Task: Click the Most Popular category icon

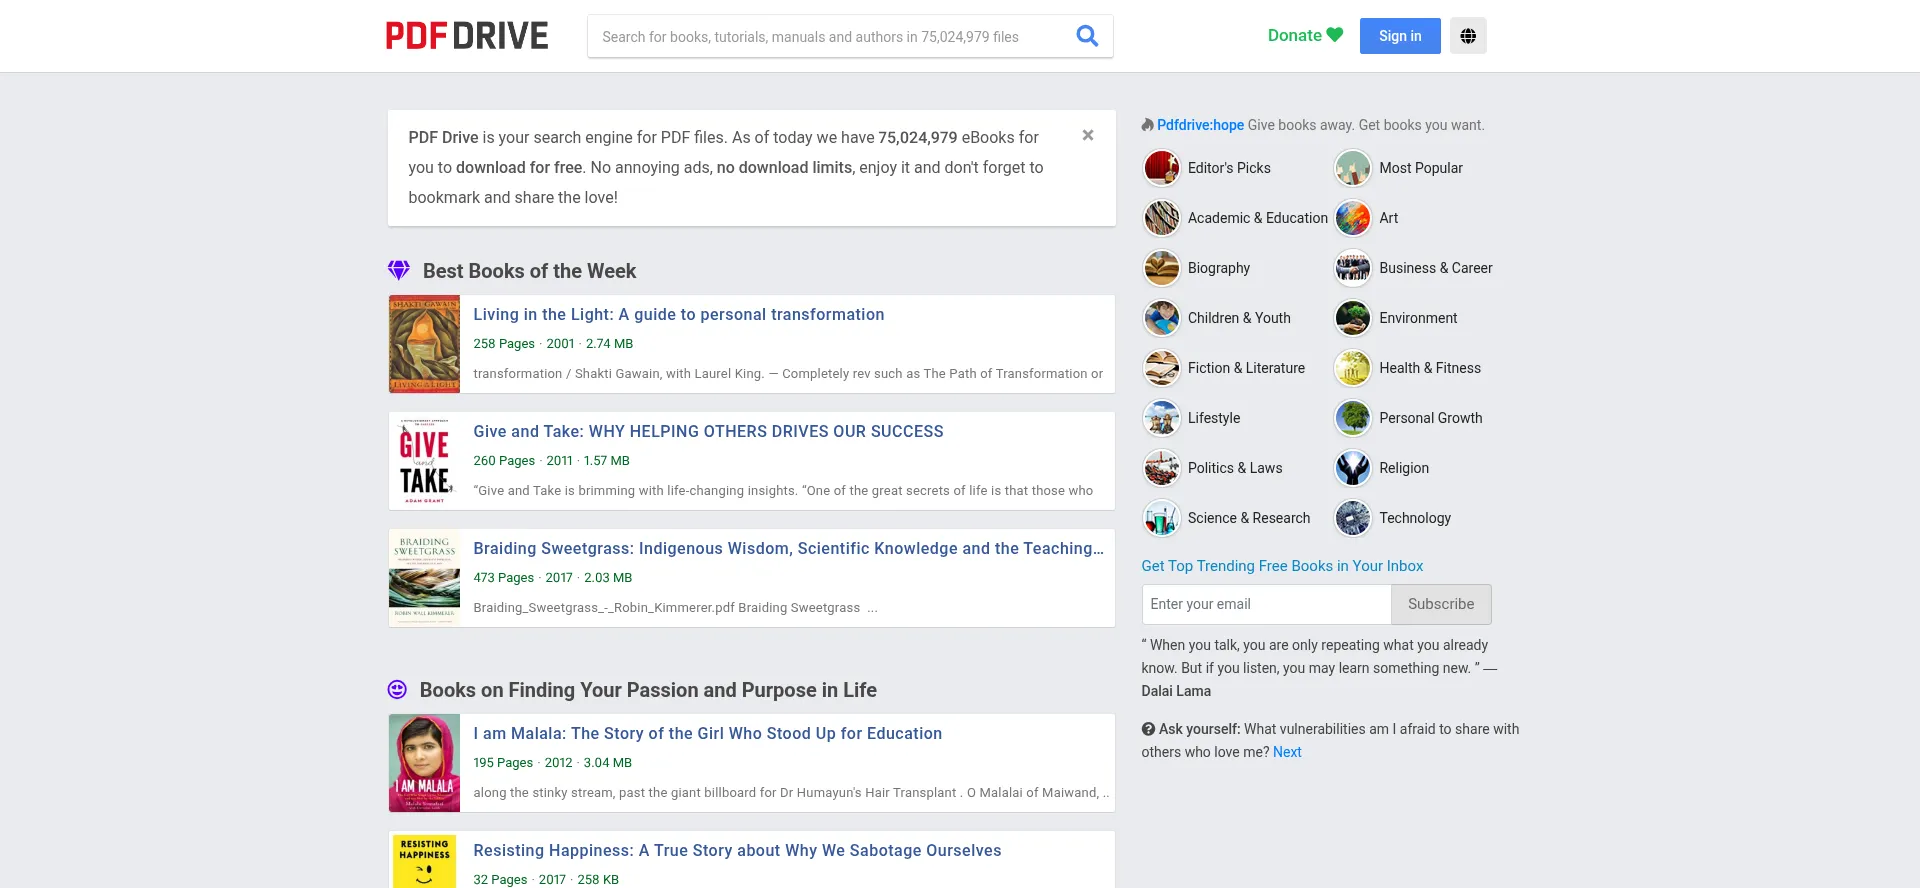Action: point(1353,168)
